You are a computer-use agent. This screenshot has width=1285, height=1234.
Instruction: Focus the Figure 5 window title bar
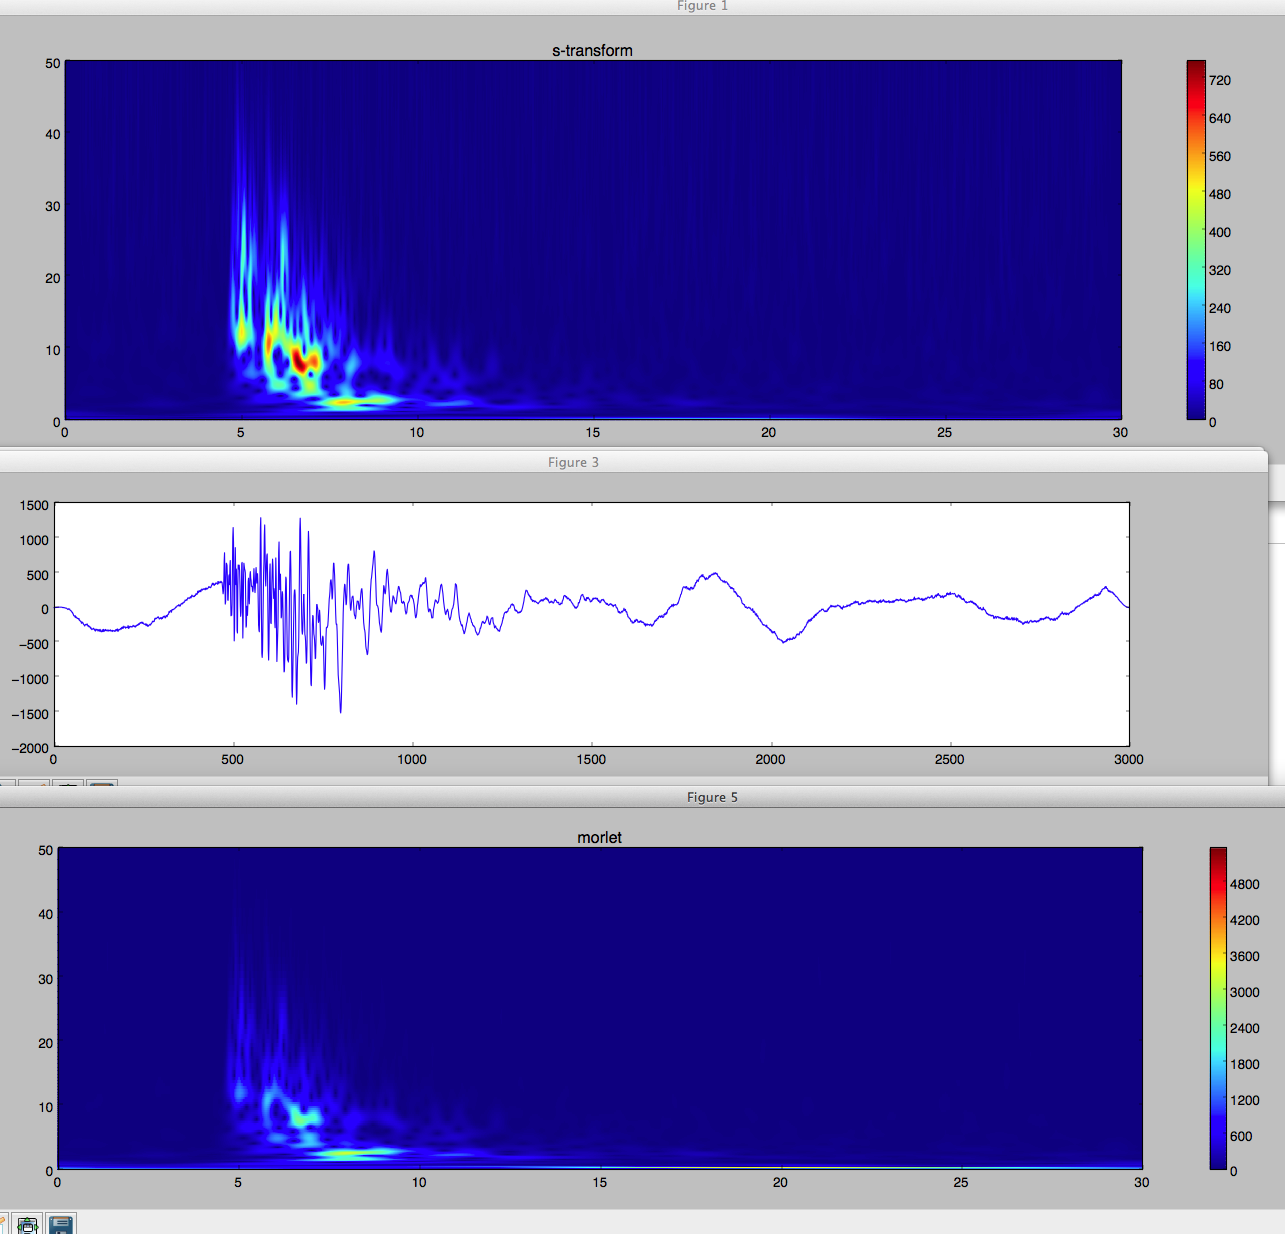tap(642, 797)
